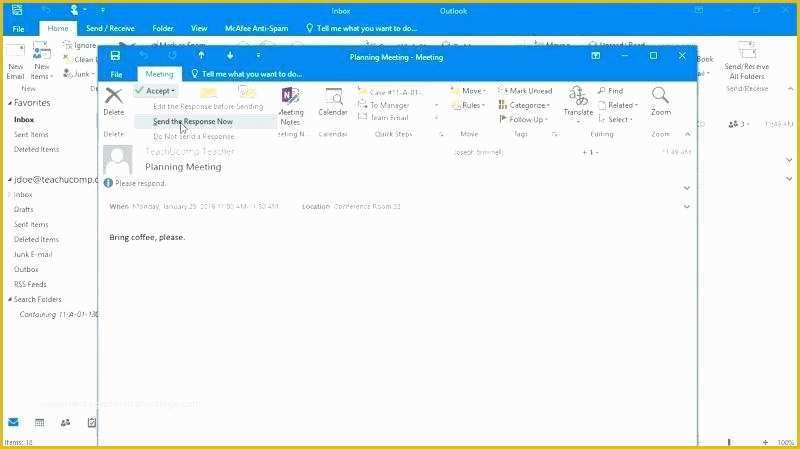800x449 pixels.
Task: Open View tab in Outlook
Action: 199,28
